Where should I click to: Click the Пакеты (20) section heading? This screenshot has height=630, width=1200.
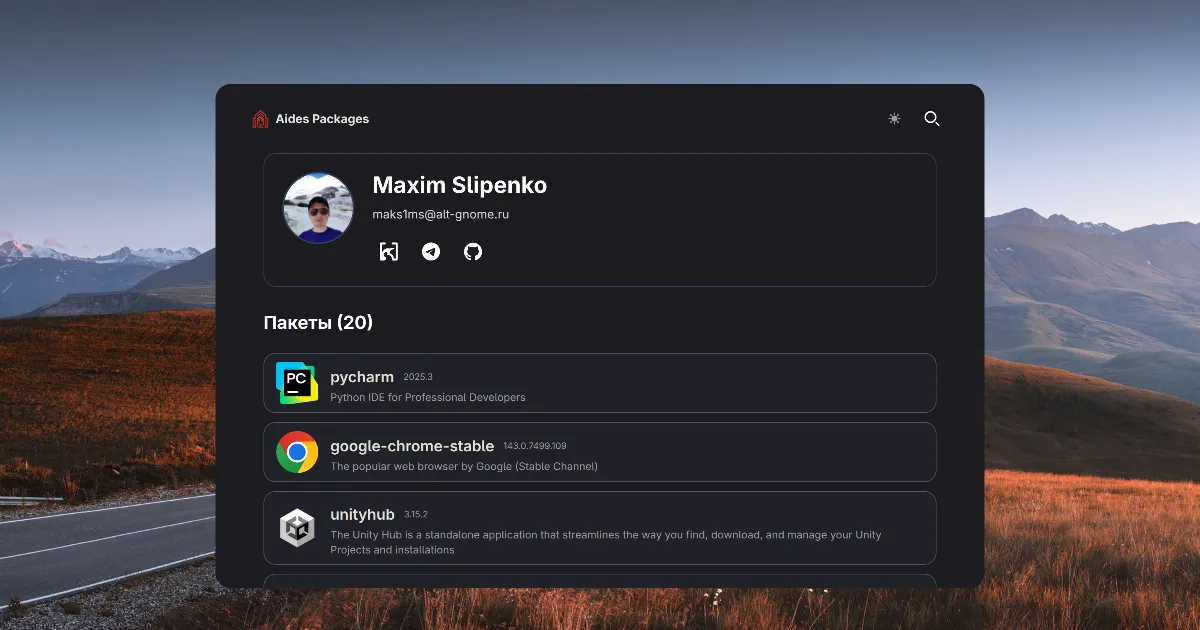[318, 322]
